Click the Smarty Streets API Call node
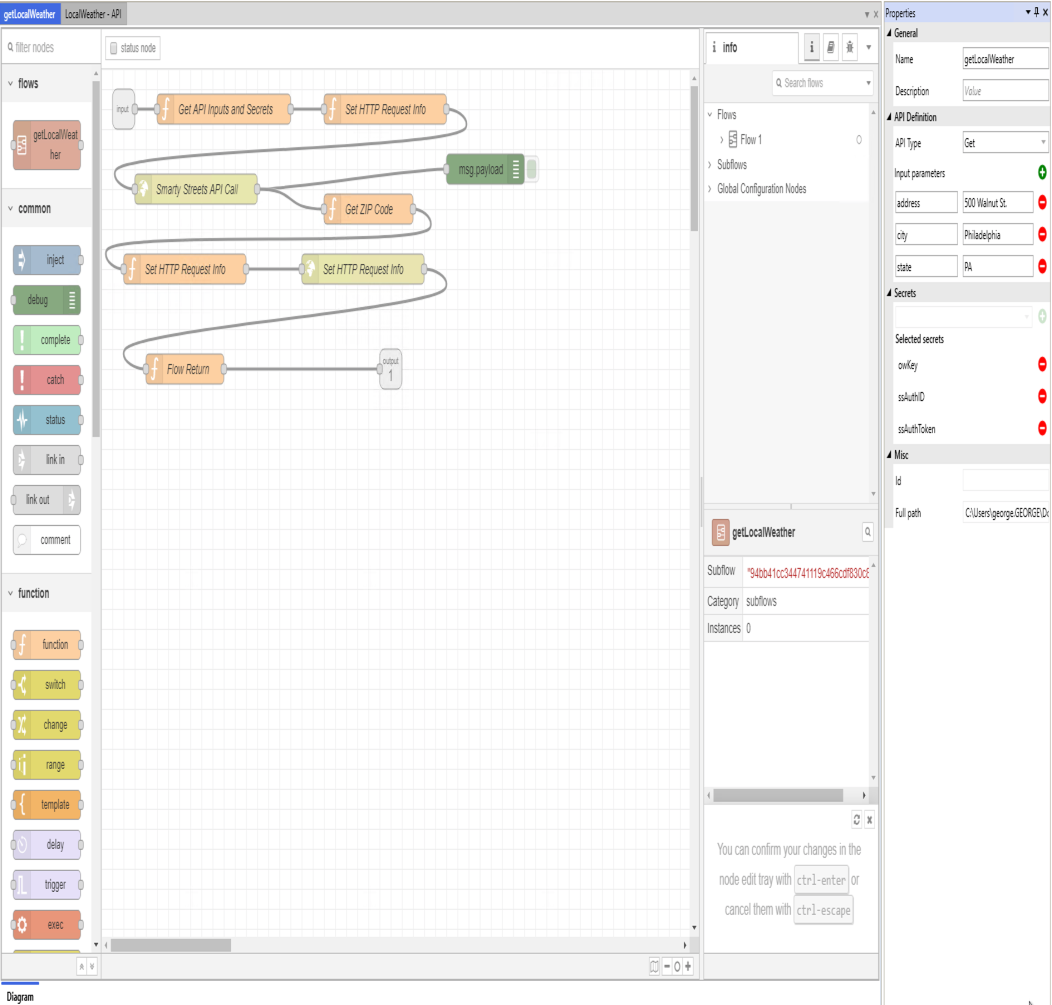This screenshot has width=1052, height=1005. click(196, 190)
